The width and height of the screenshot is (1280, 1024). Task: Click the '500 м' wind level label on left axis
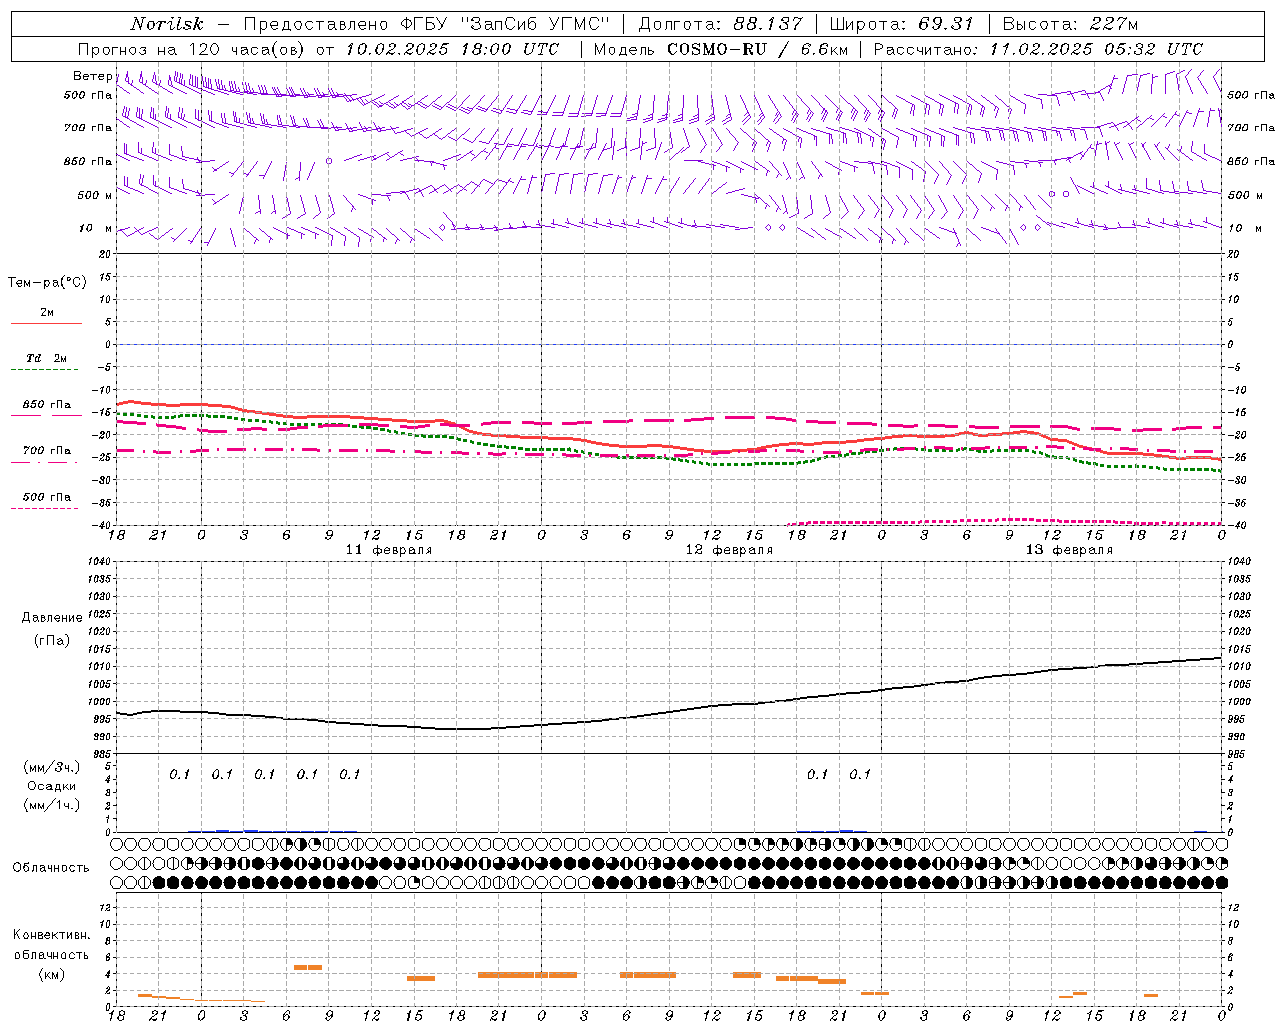coord(94,195)
